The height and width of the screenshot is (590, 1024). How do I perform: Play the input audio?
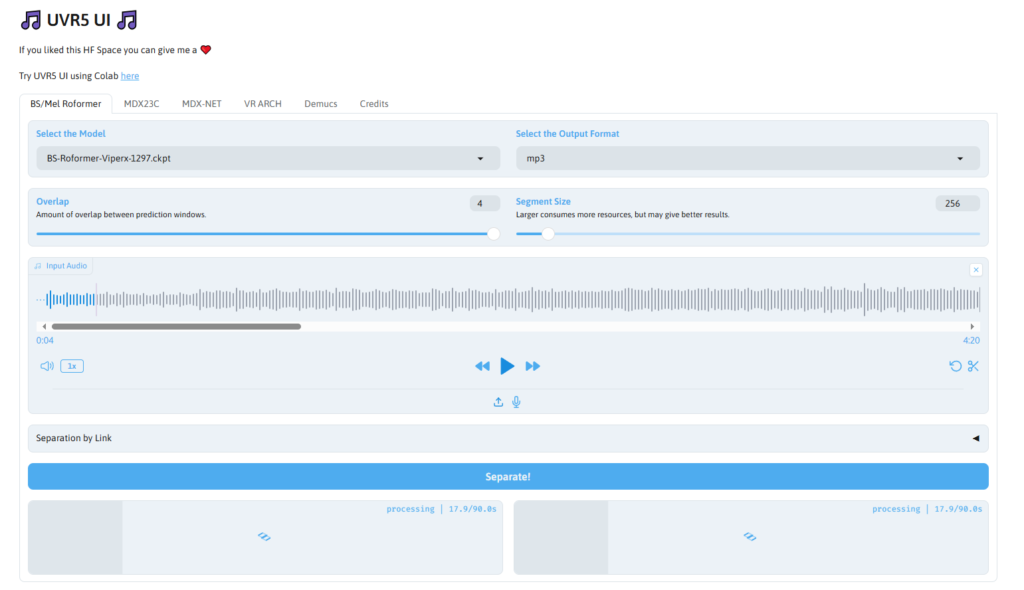507,366
